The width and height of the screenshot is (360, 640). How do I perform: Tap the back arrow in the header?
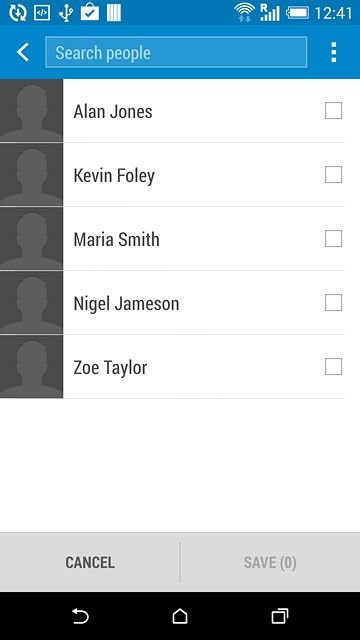click(23, 52)
